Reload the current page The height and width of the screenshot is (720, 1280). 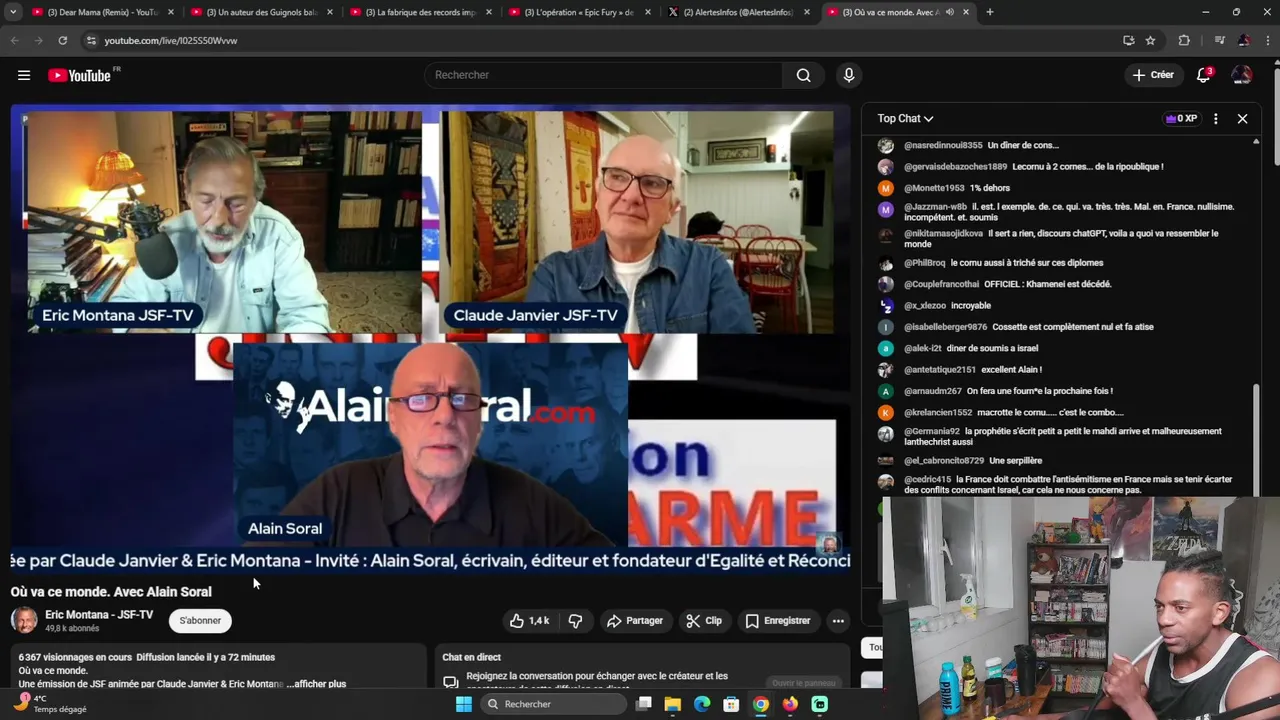62,40
